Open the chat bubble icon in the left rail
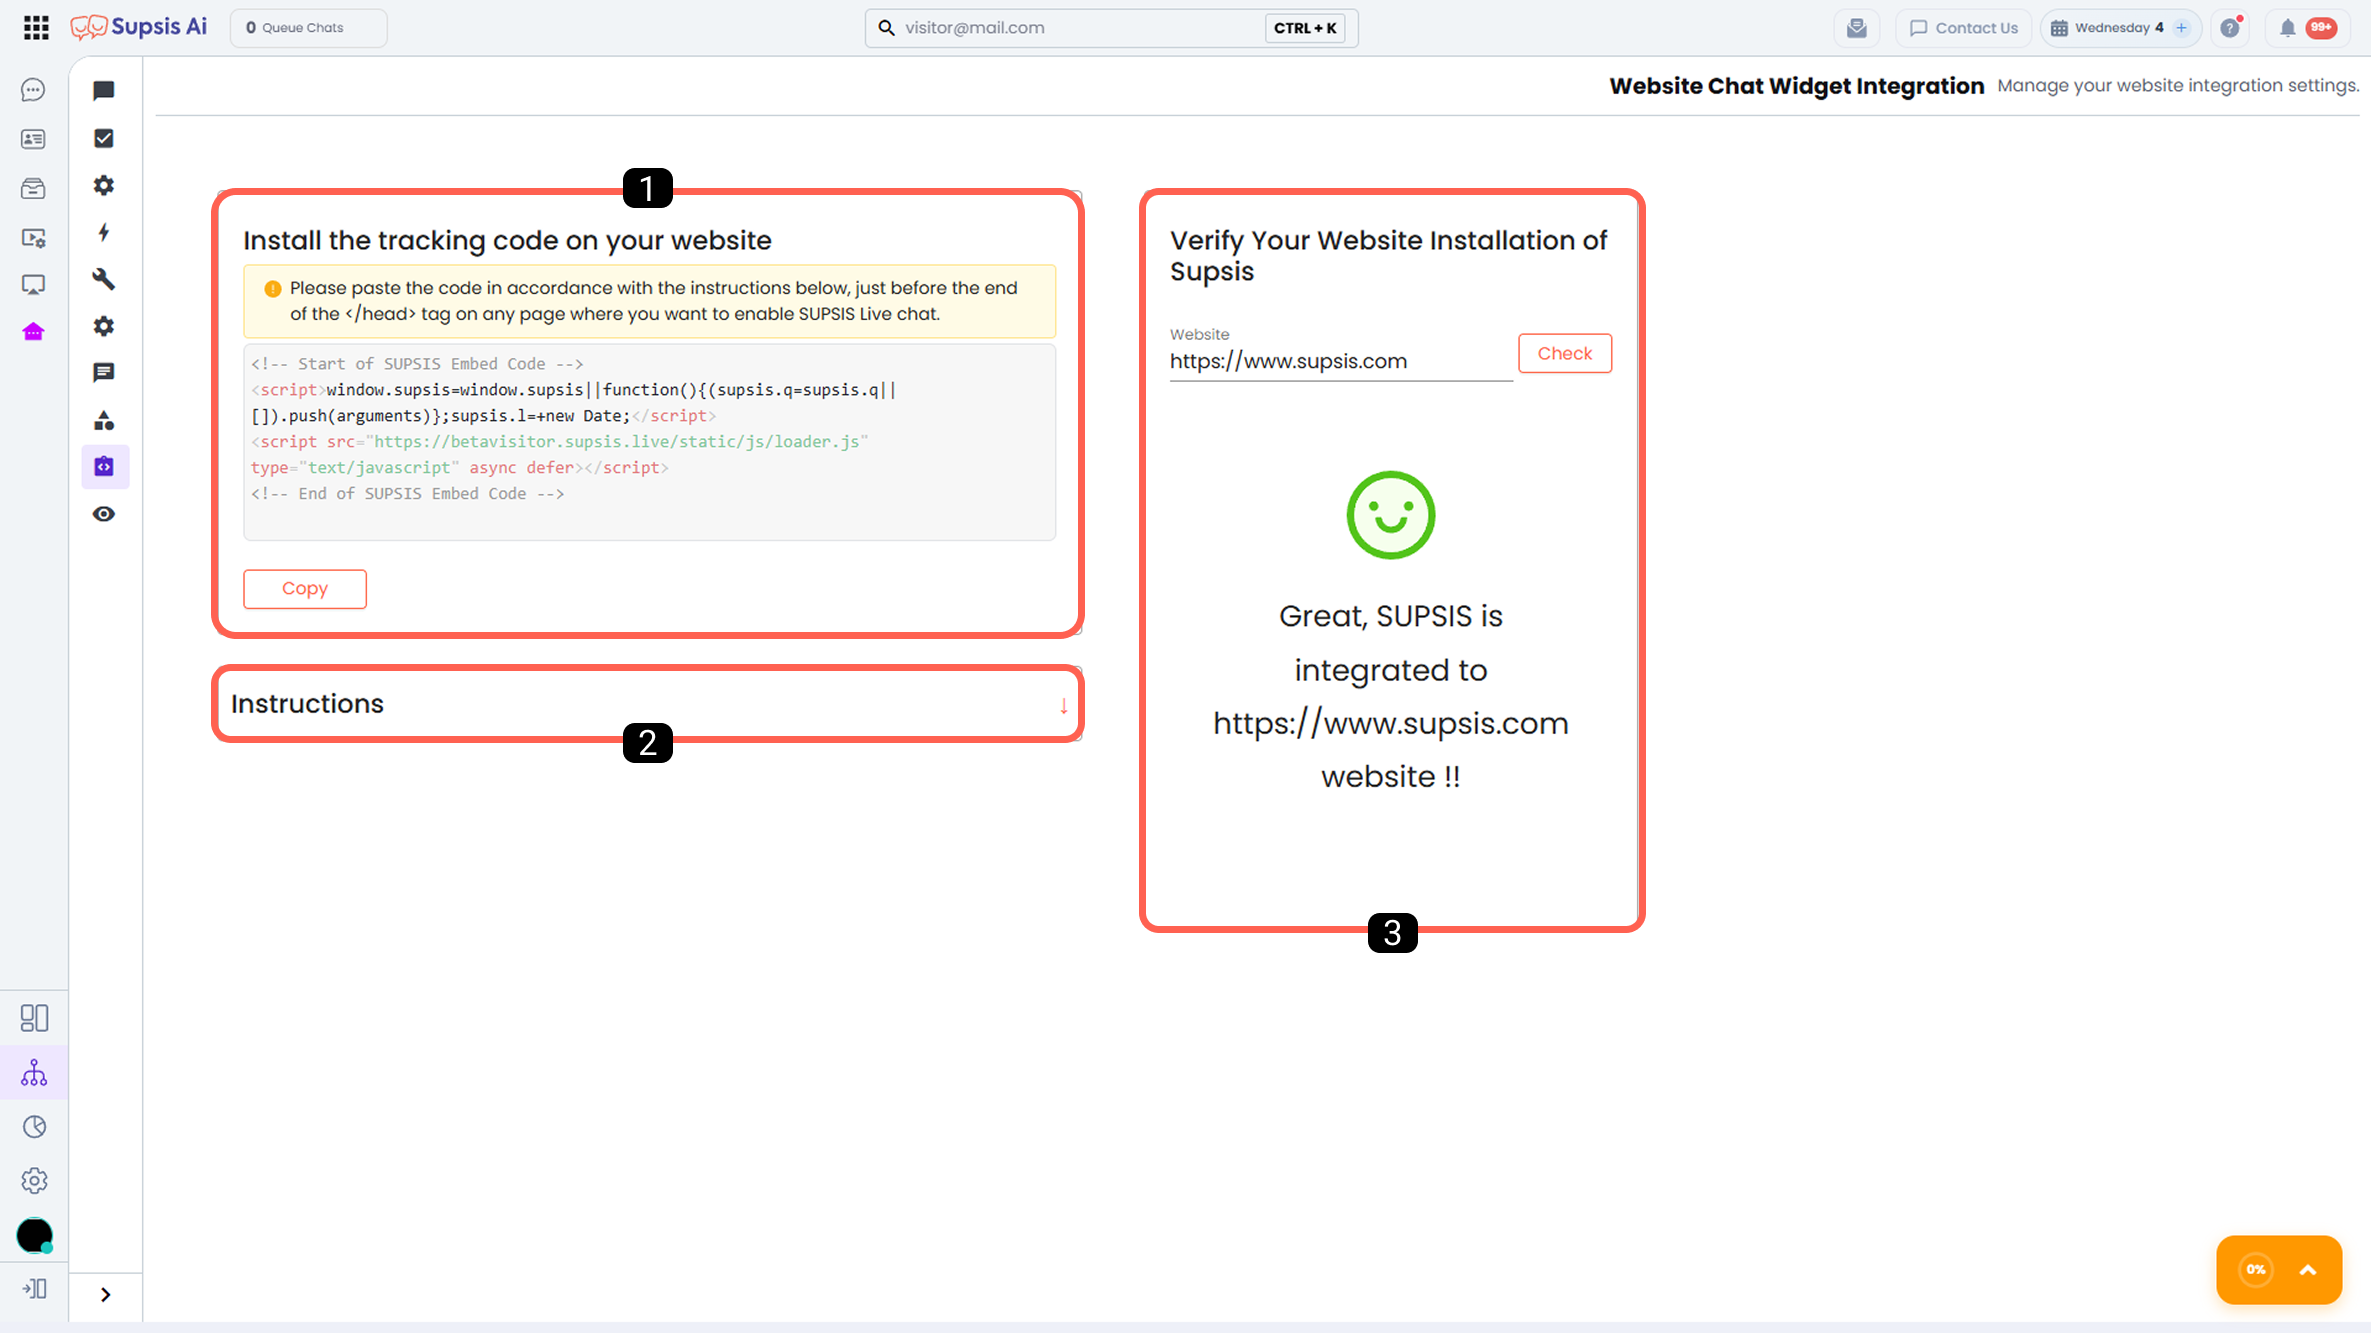The width and height of the screenshot is (2371, 1333). click(33, 90)
